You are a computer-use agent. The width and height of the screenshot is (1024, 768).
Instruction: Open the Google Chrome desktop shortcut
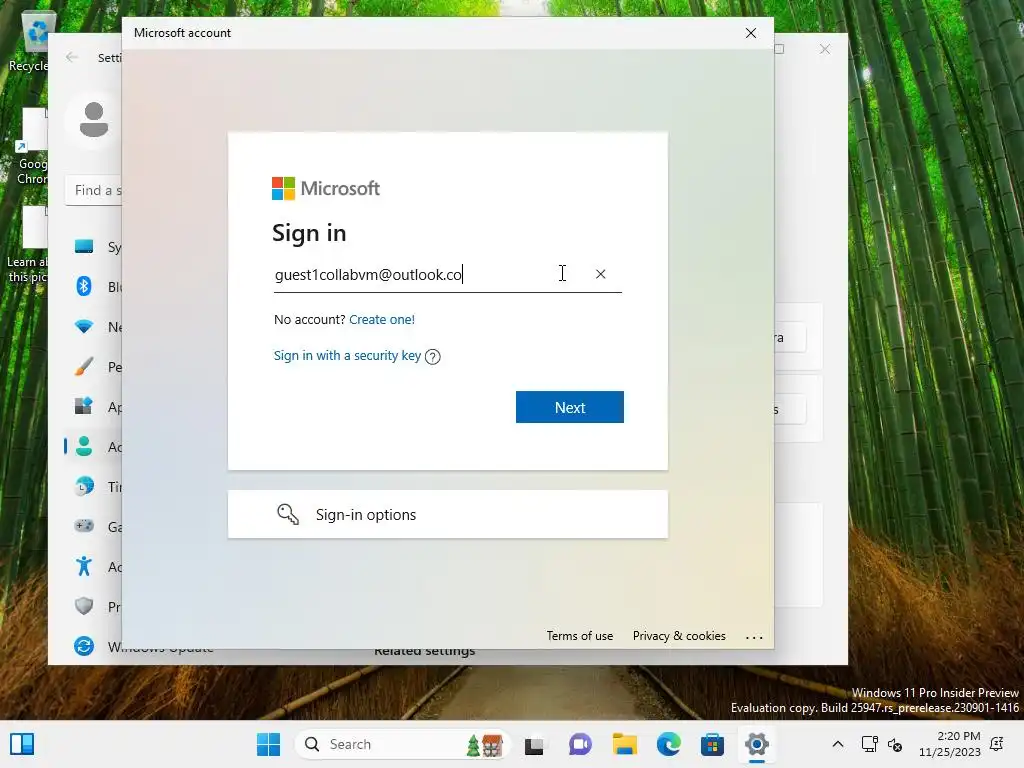[31, 147]
